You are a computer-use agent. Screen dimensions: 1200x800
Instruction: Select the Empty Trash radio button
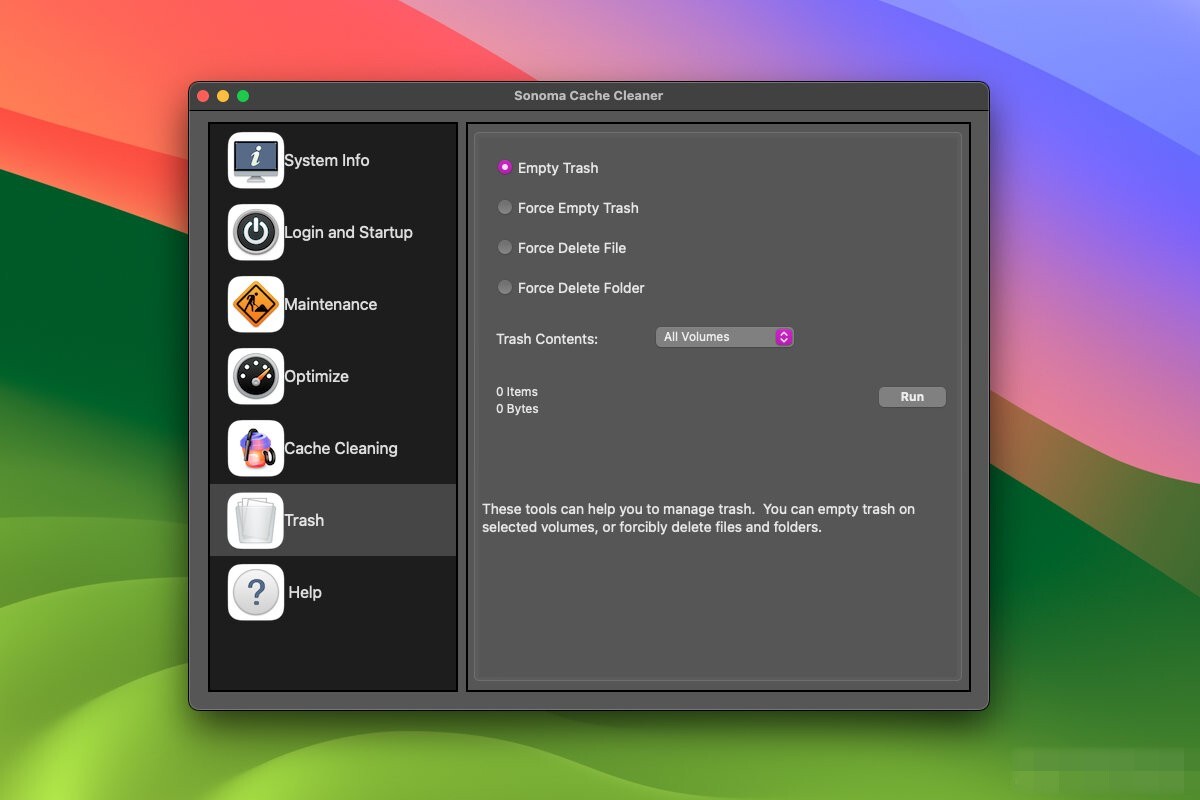(x=505, y=168)
